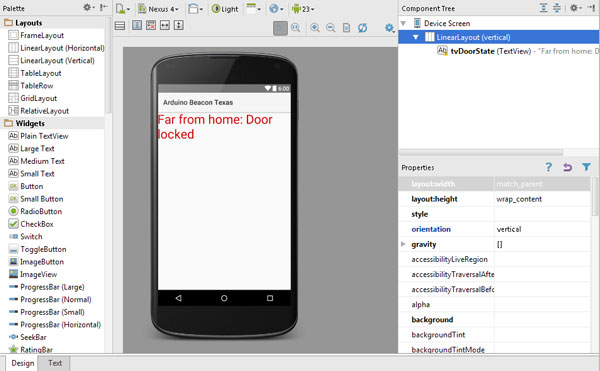Click the Properties panel vertical scrollbar
Screen dimensions: 600x371
point(595,196)
